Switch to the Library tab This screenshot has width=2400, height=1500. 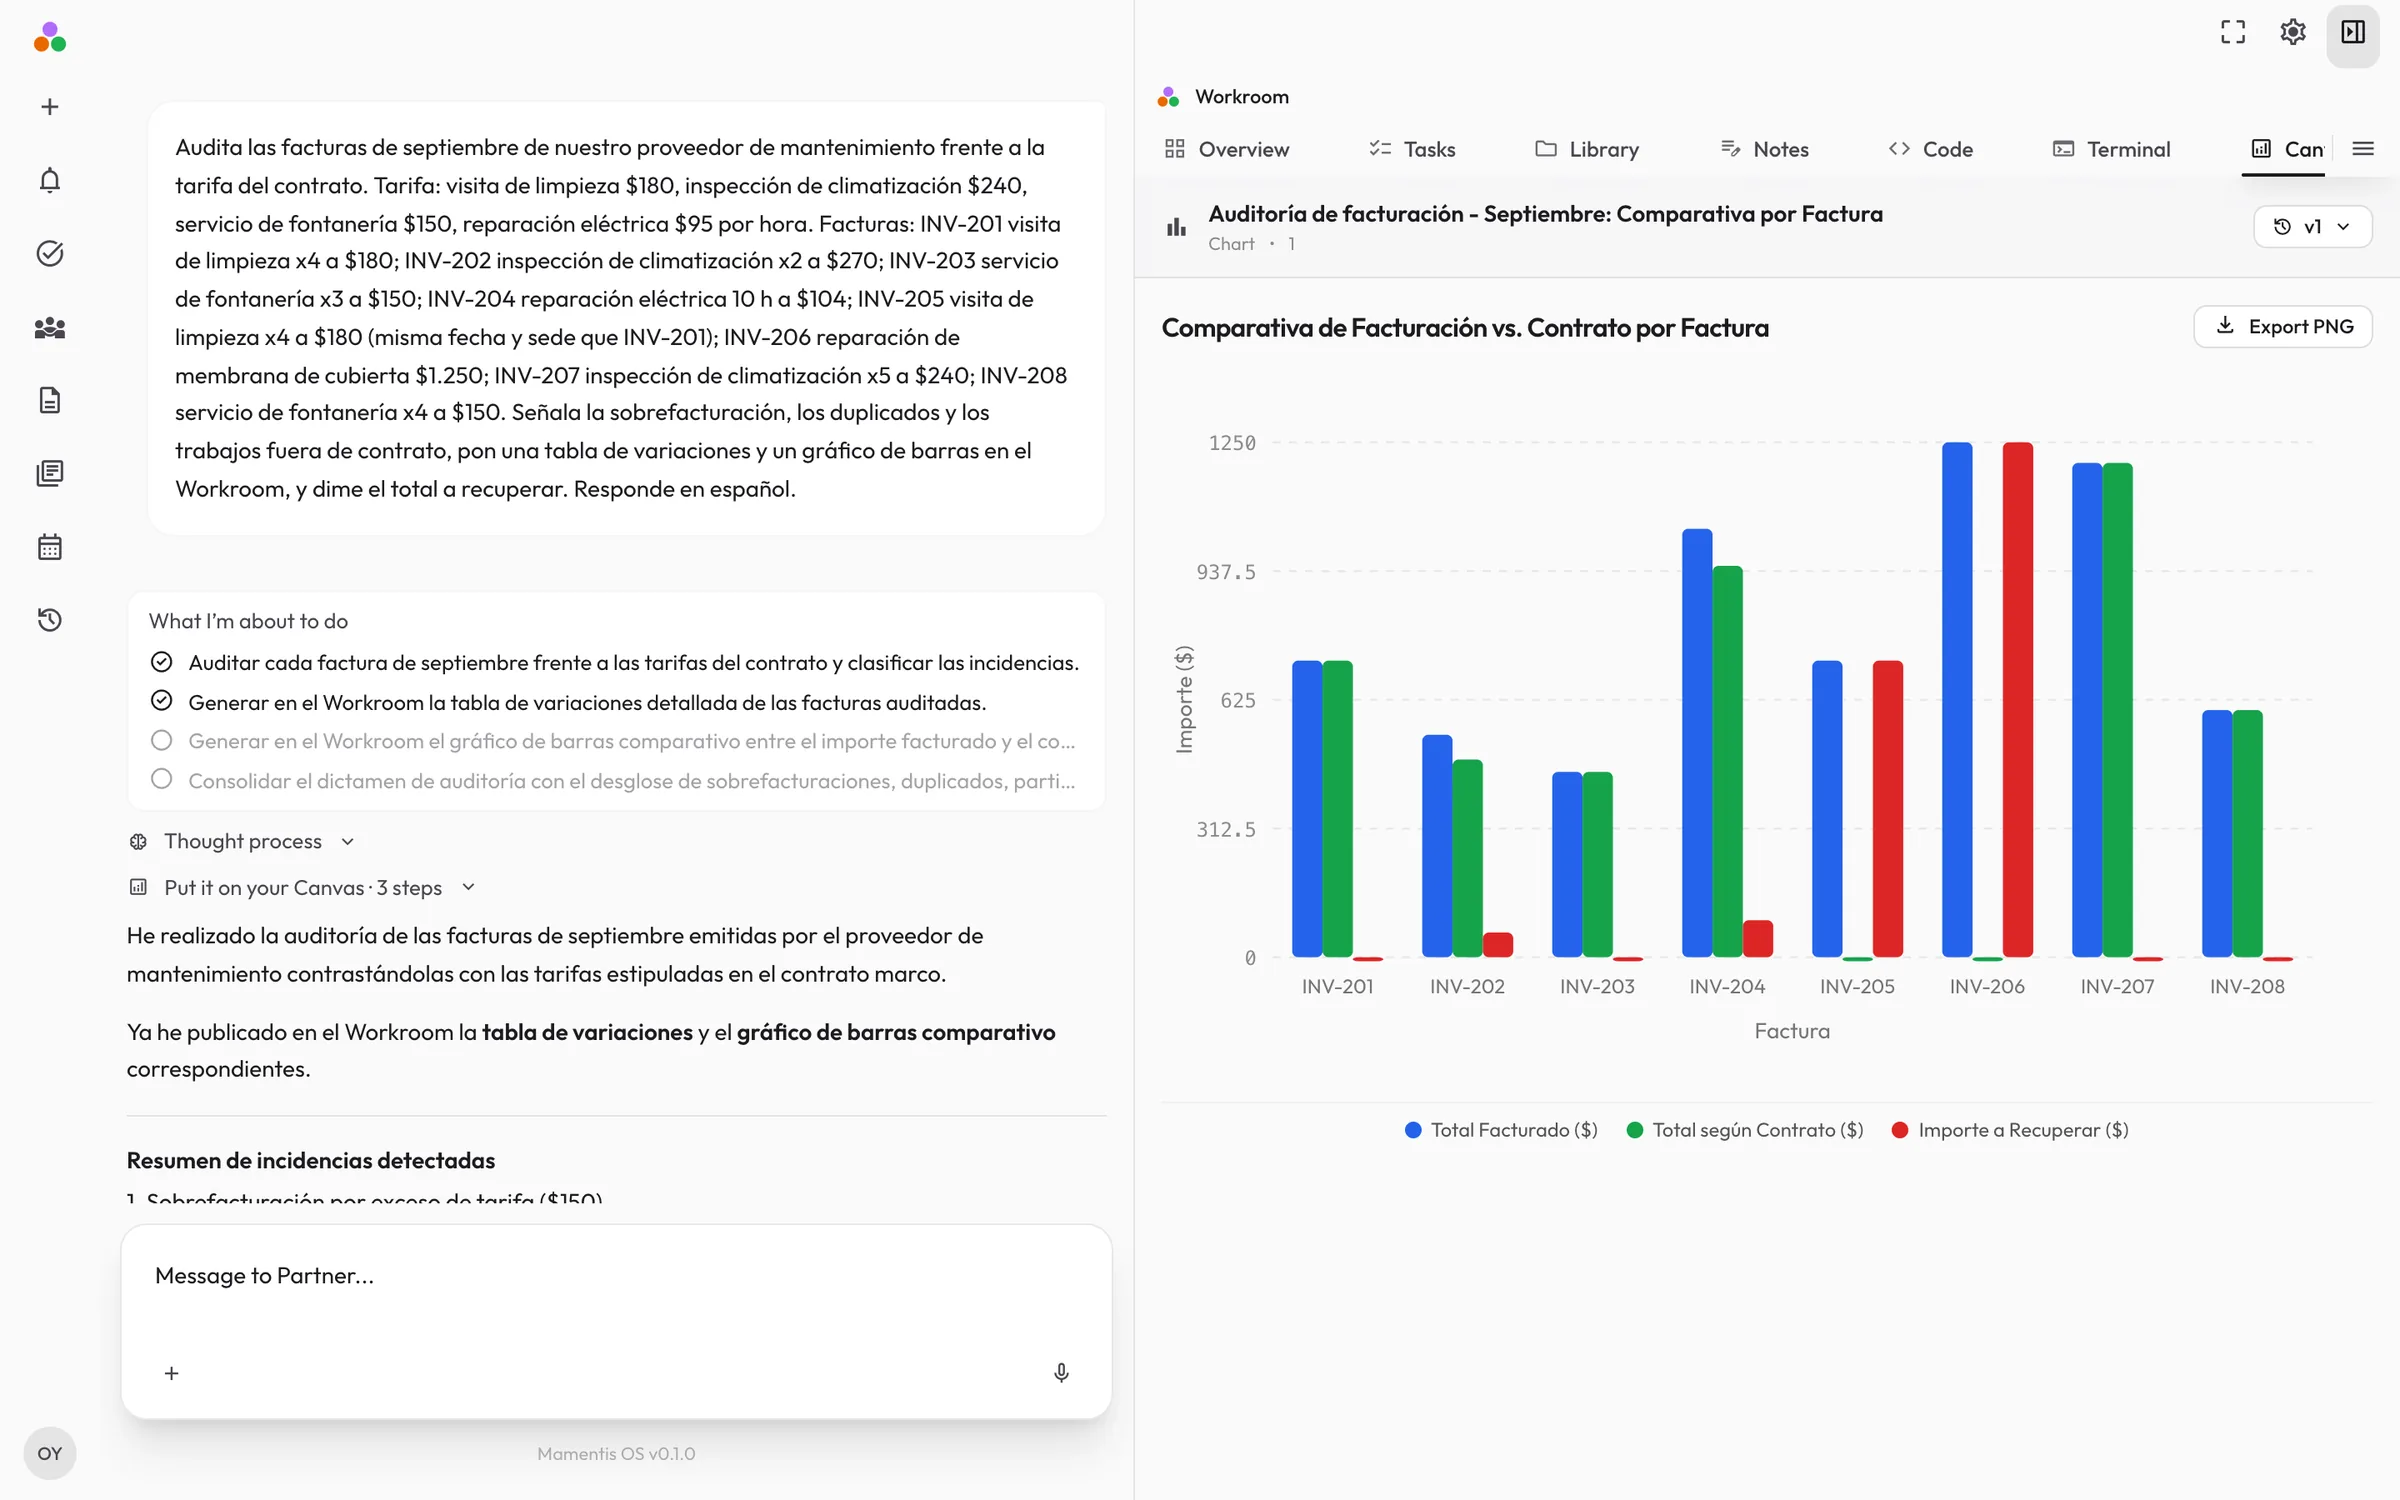(1587, 149)
